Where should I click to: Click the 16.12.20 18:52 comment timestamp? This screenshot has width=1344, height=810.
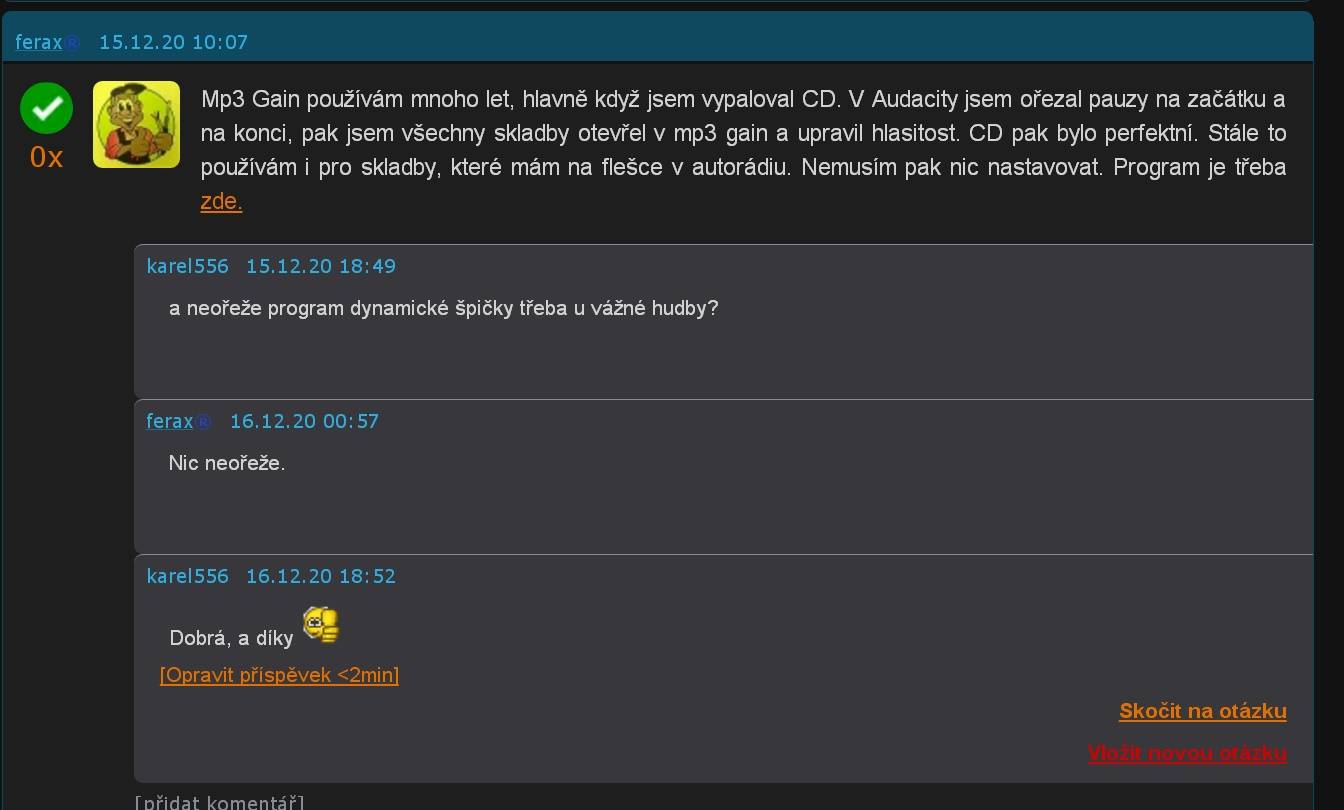321,576
